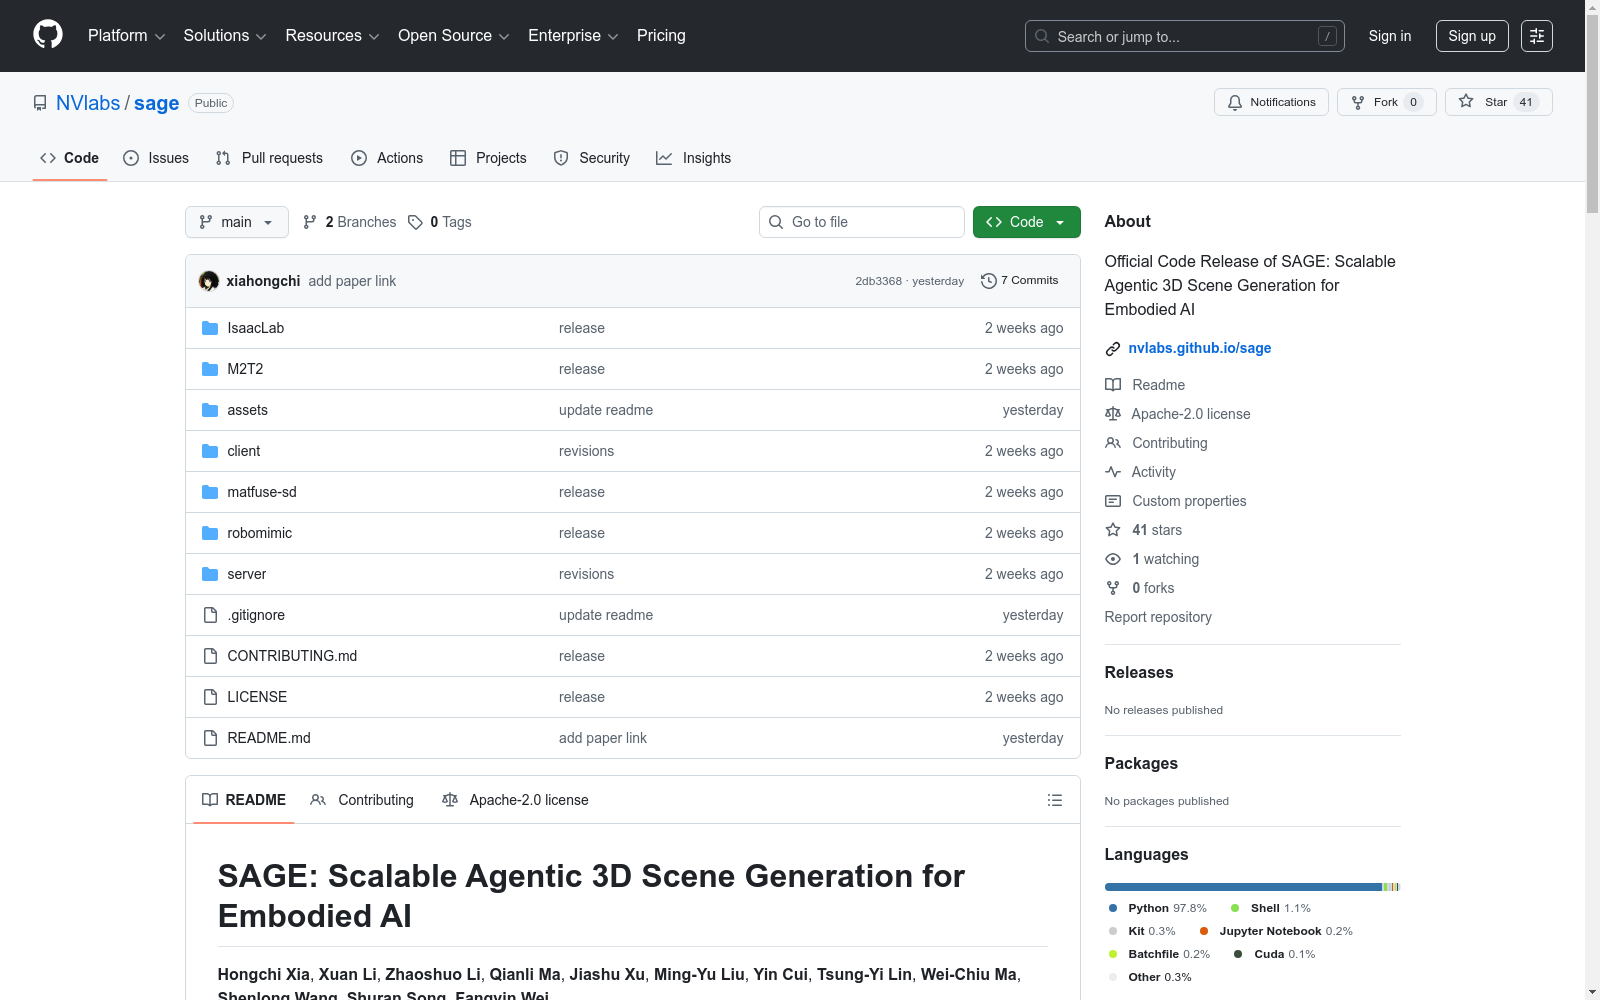Expand the Enterprise menu
The height and width of the screenshot is (1000, 1600).
(x=573, y=36)
